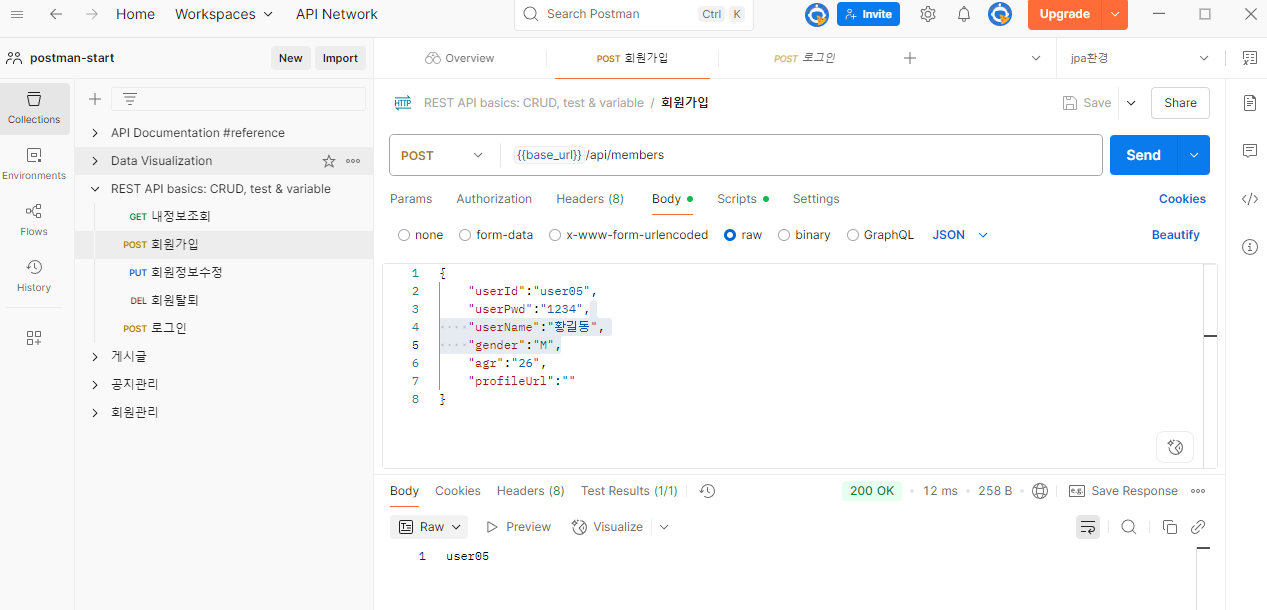This screenshot has width=1267, height=610.
Task: Create a new collection with plus icon
Action: pos(95,99)
